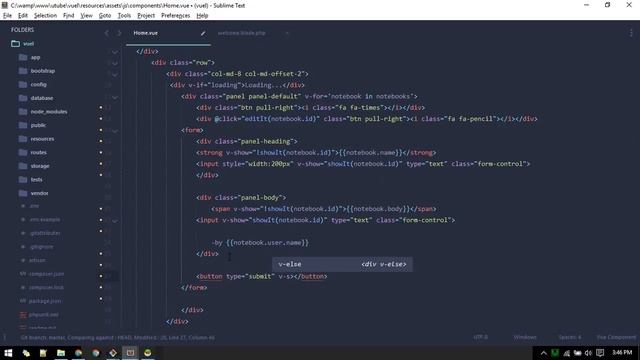Change the Vue Component syntax selector
This screenshot has width=640, height=360.
click(x=616, y=337)
